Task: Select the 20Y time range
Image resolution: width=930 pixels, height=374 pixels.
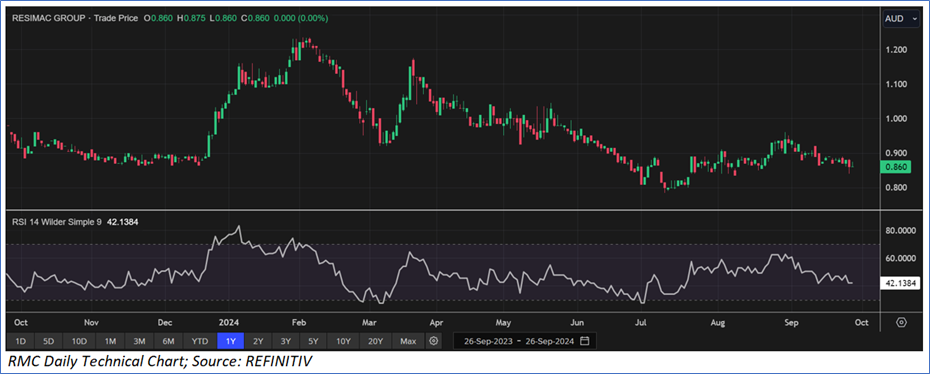Action: point(375,341)
